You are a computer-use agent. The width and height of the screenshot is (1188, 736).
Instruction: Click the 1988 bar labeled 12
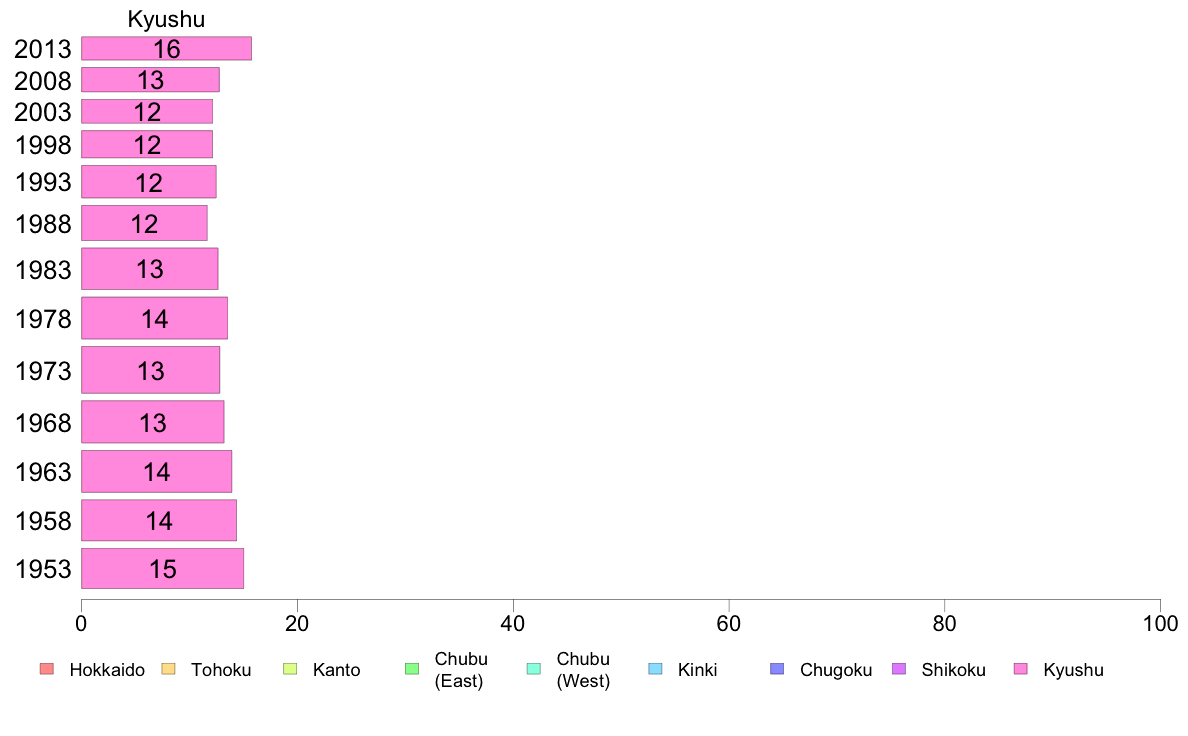145,224
